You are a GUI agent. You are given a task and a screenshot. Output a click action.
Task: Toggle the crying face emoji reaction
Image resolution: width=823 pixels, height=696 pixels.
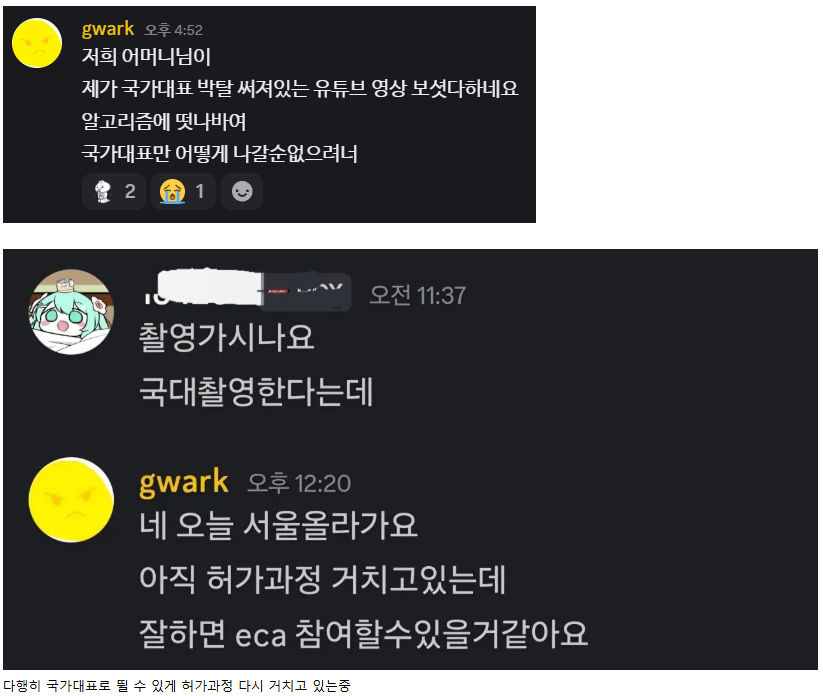(x=183, y=192)
